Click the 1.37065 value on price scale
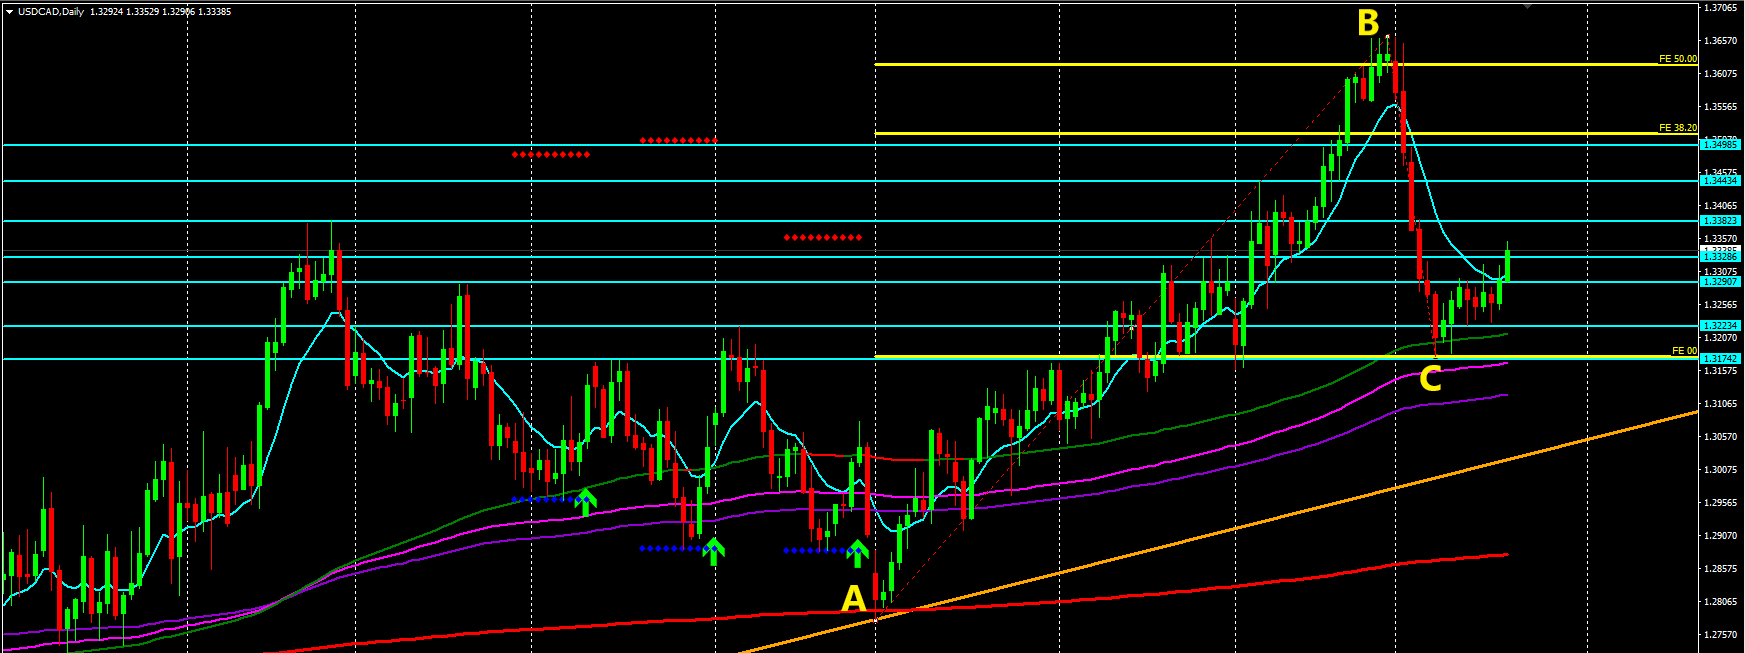Screen dimensions: 1745x653 click(1720, 8)
